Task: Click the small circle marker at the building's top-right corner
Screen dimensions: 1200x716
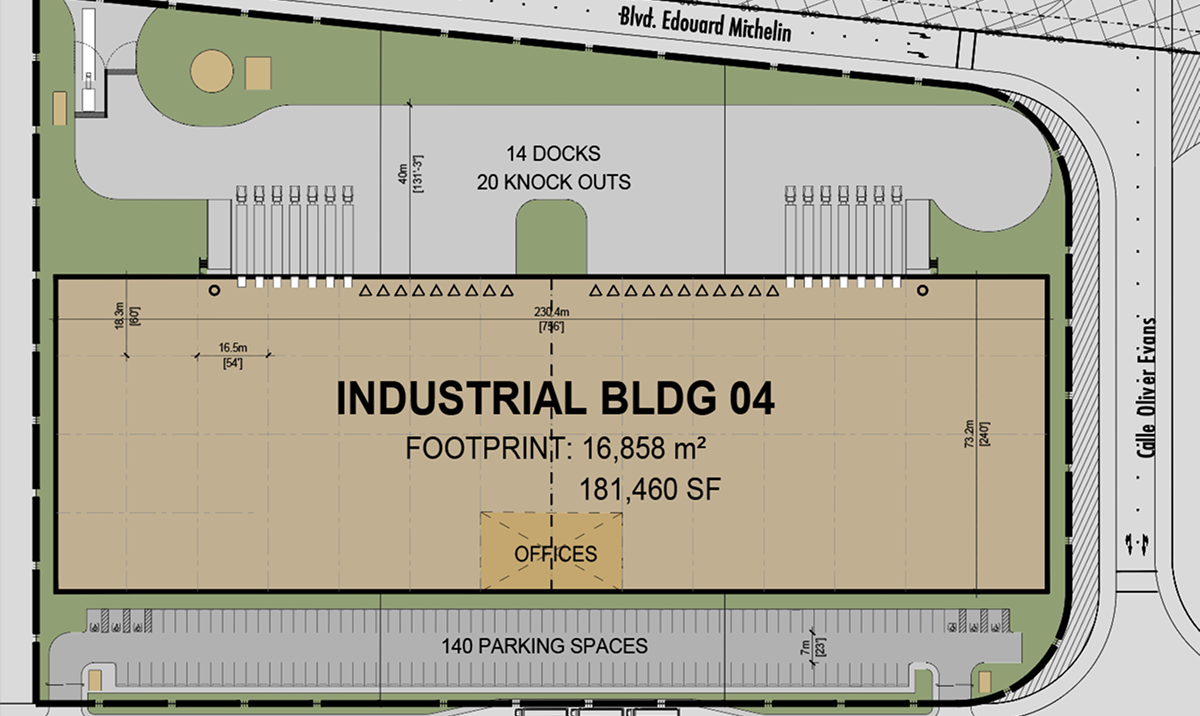Action: (923, 289)
